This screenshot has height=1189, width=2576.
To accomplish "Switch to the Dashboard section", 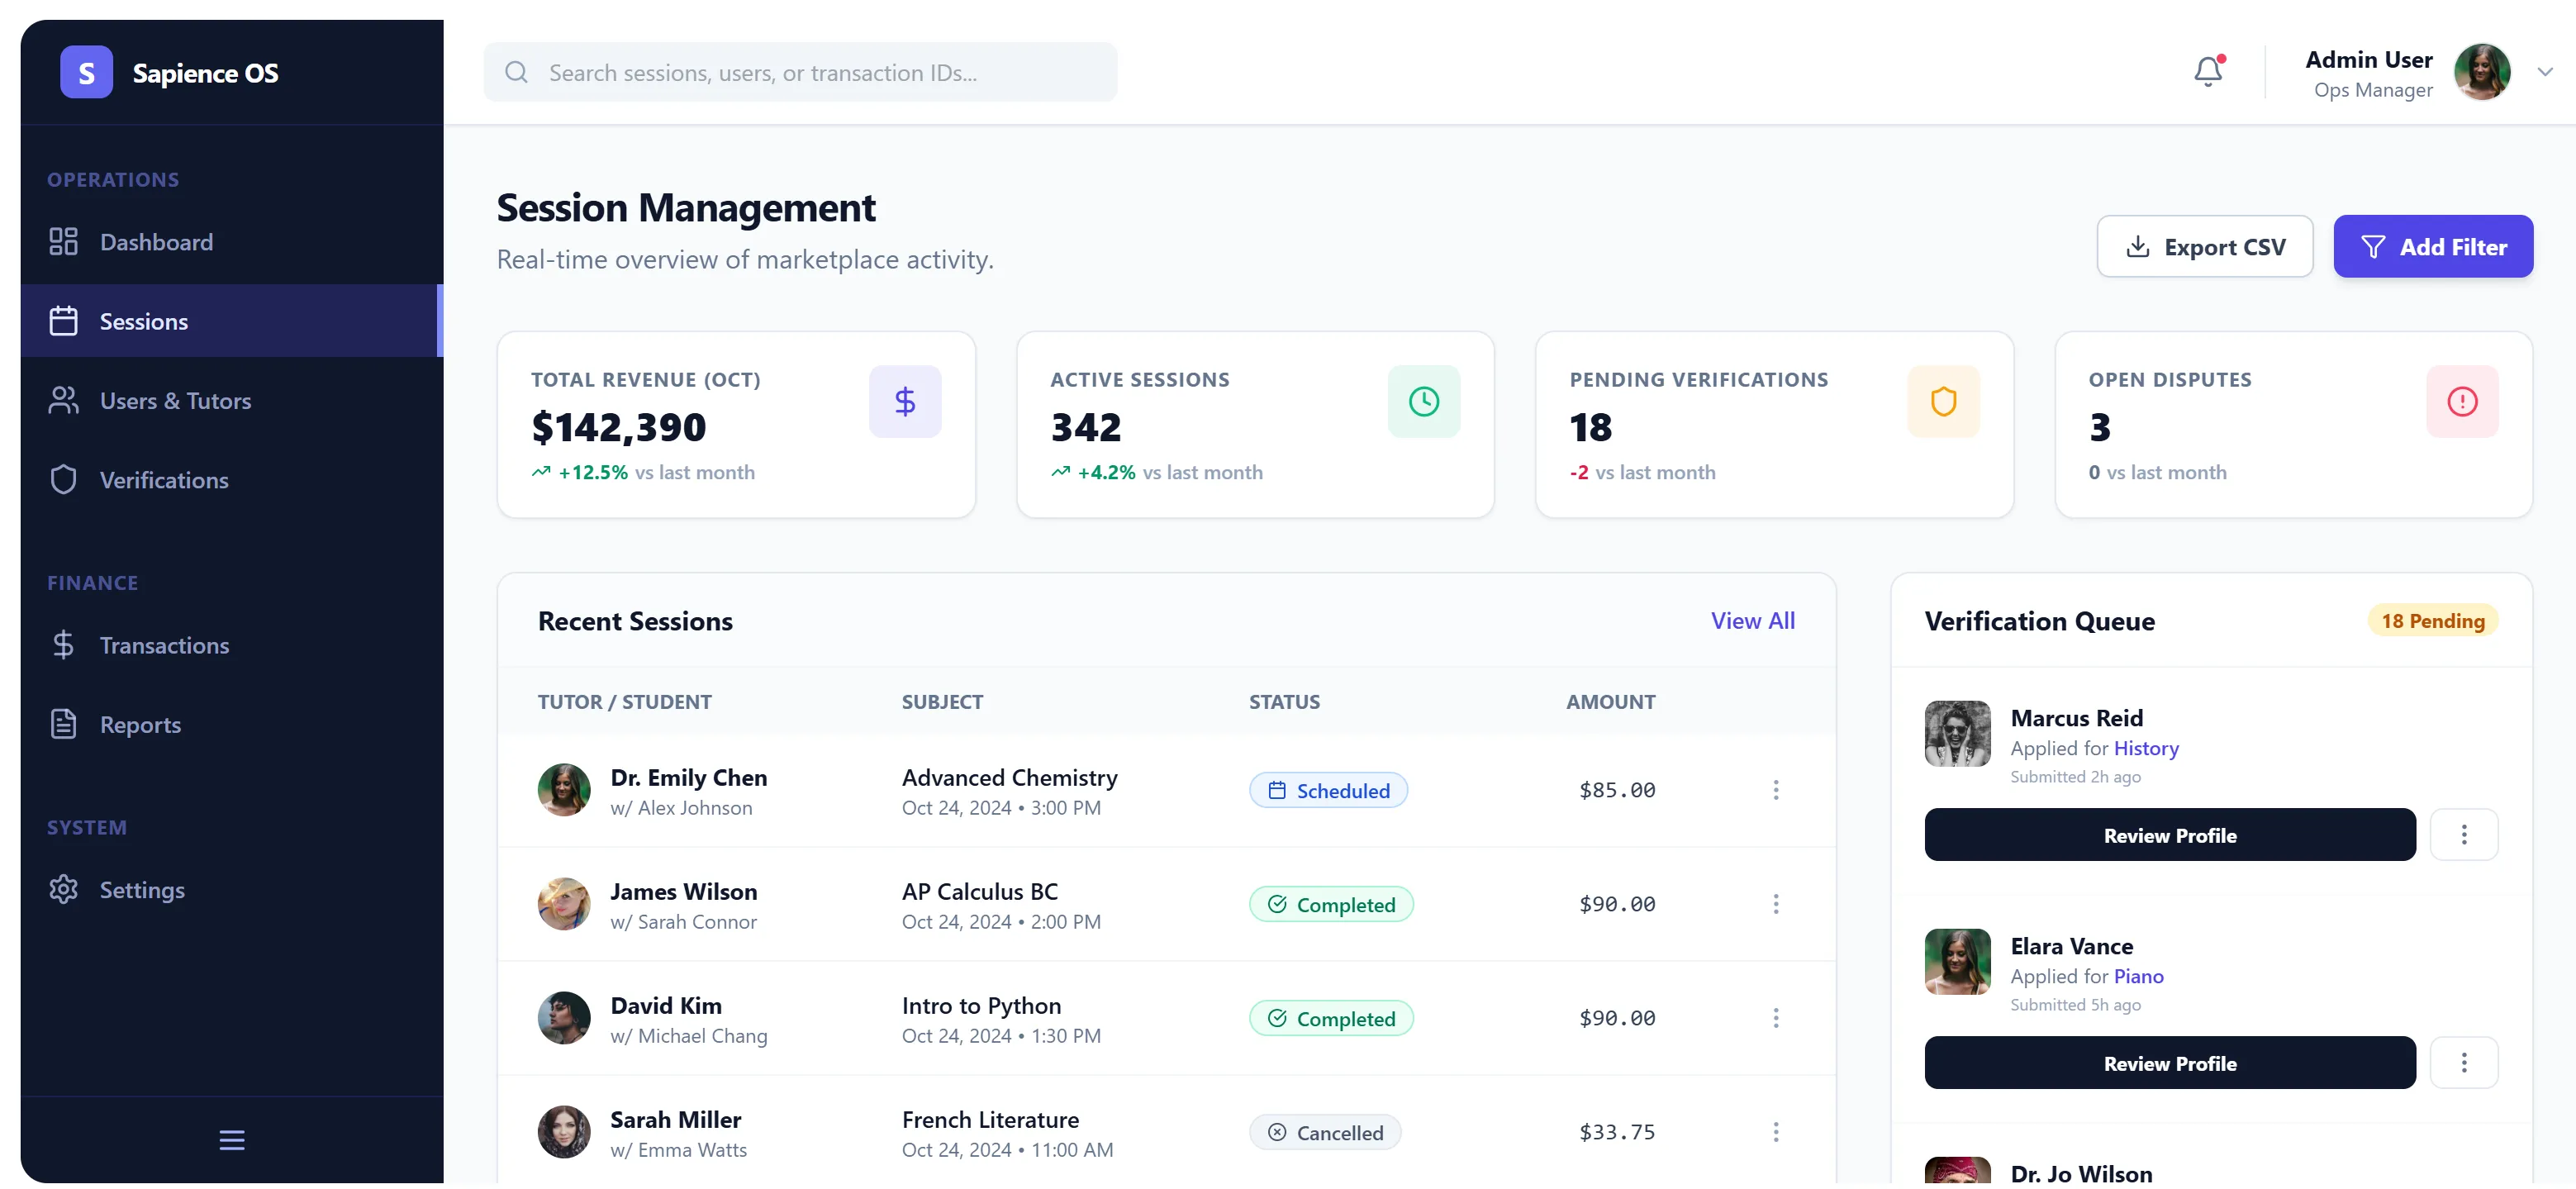I will [x=156, y=241].
